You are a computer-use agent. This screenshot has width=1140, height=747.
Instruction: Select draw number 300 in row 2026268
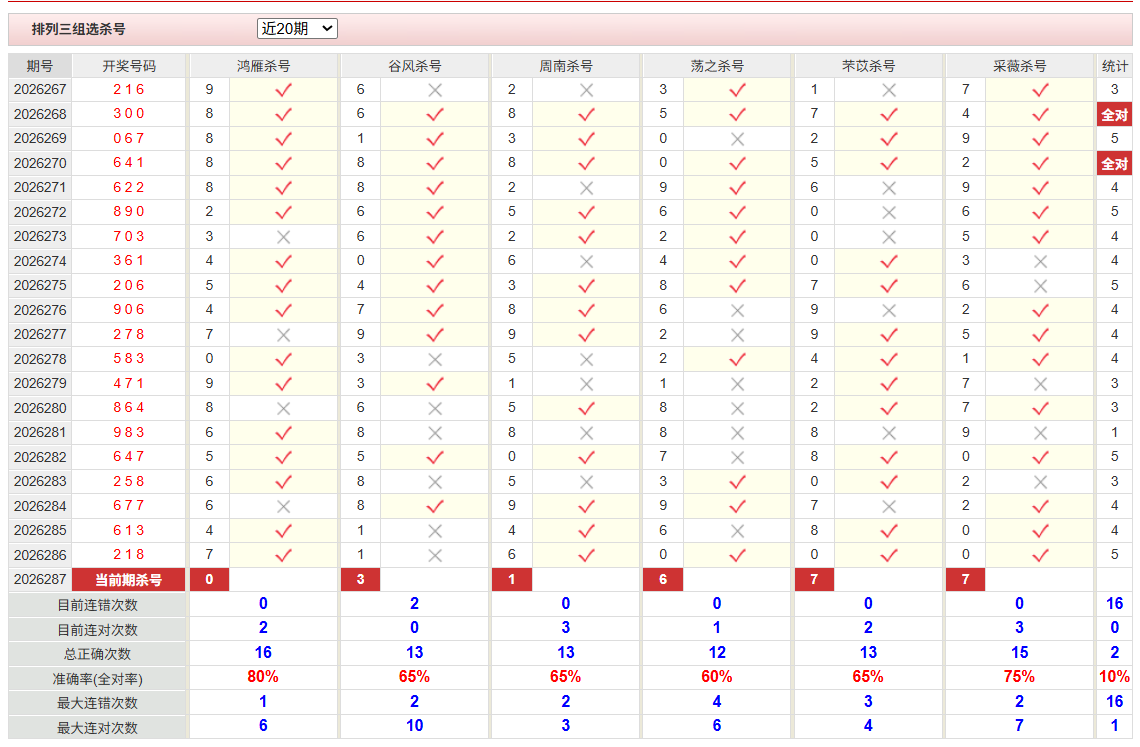point(129,113)
